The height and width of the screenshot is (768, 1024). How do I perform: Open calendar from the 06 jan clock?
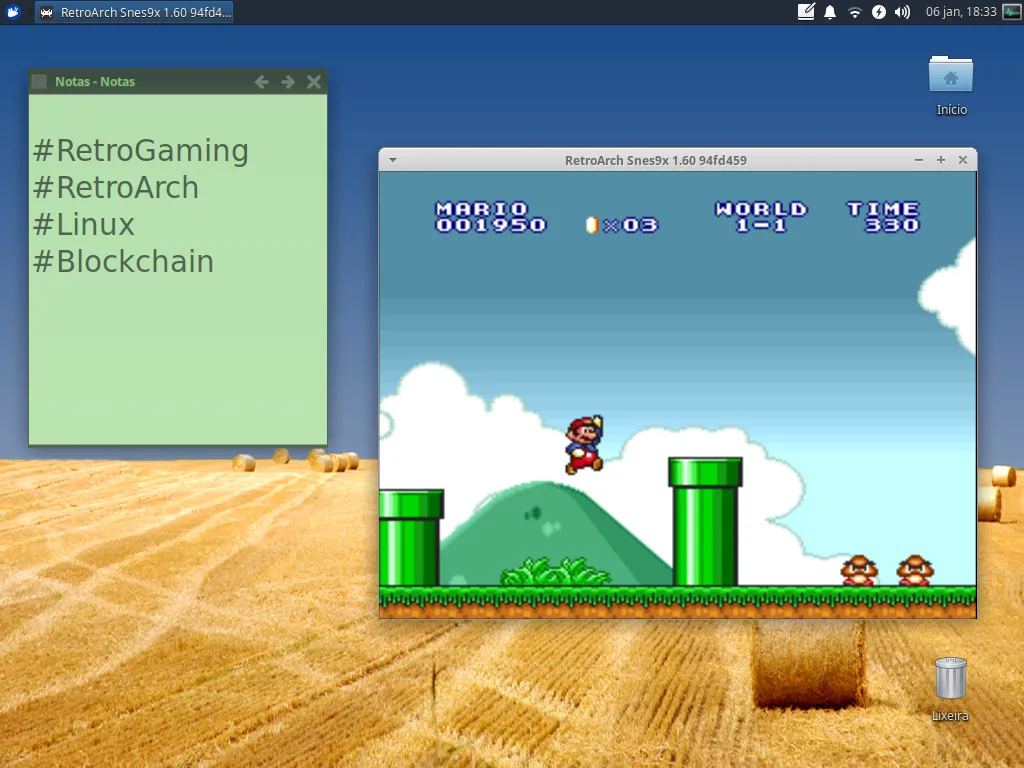[961, 12]
